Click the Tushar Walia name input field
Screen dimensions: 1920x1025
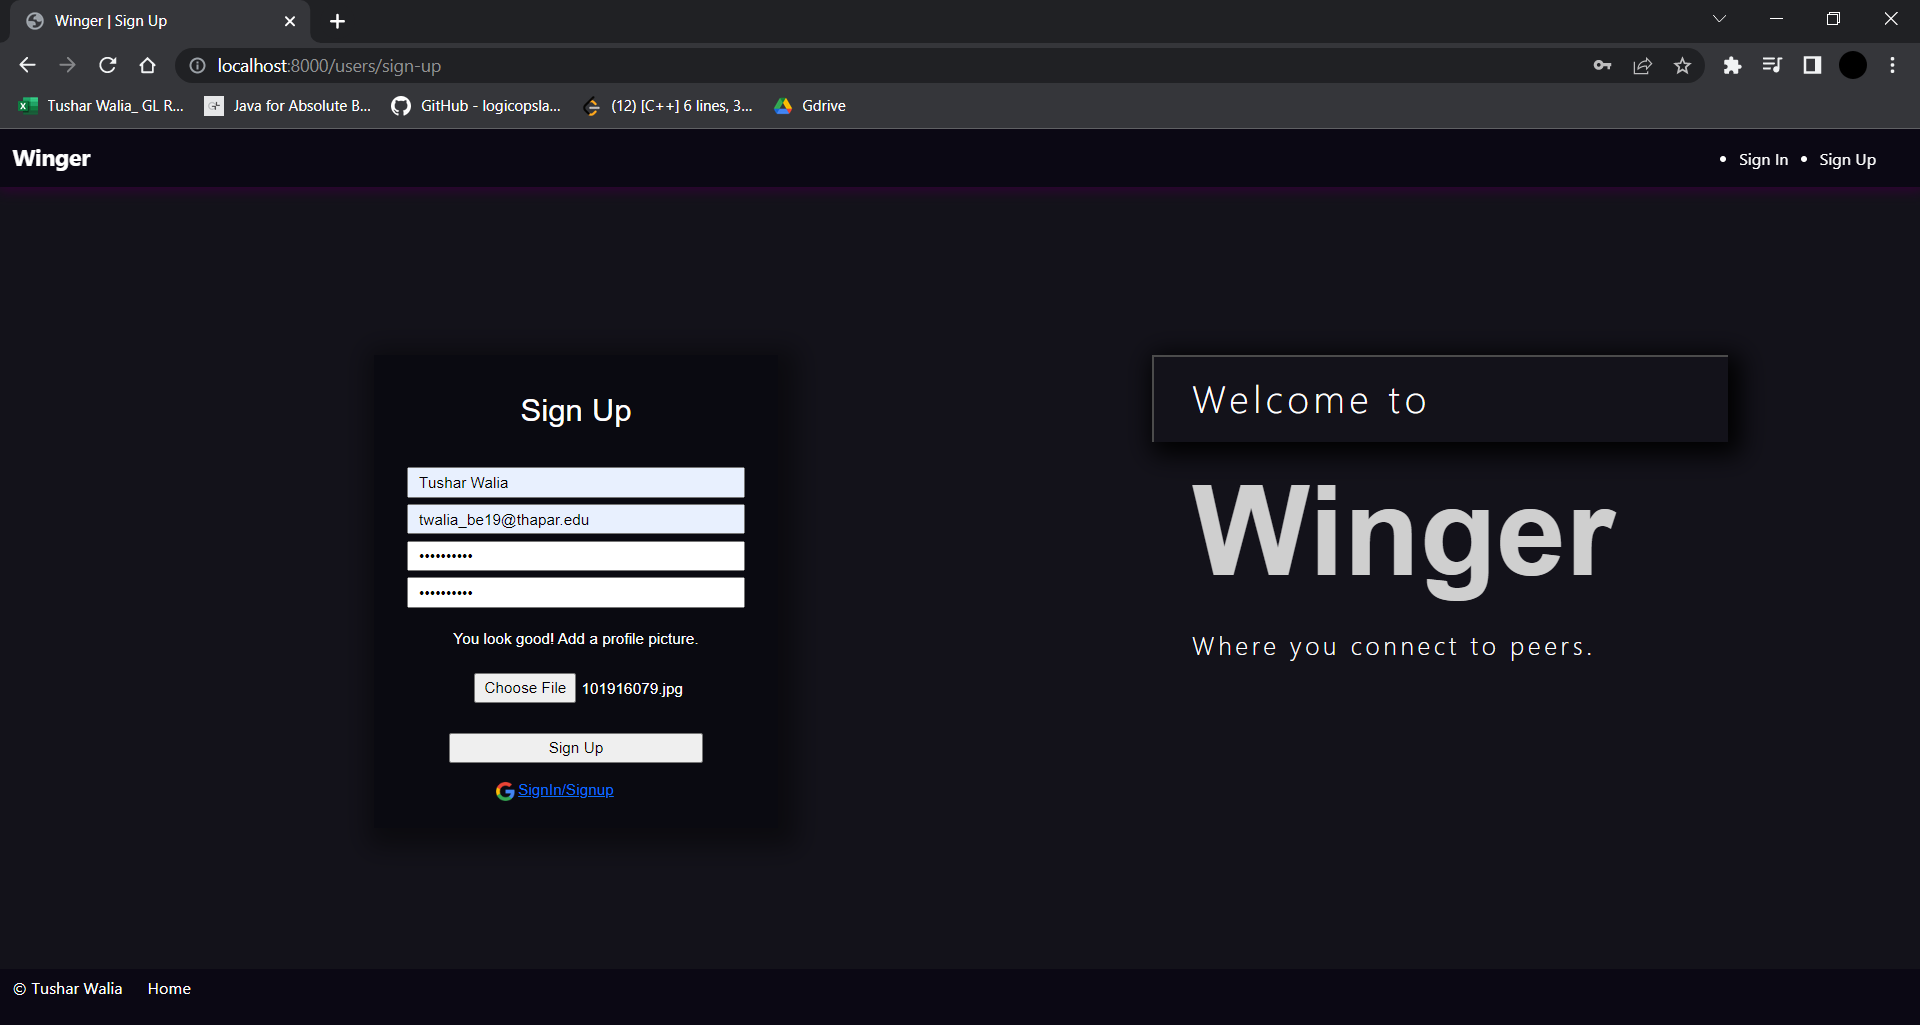coord(575,482)
